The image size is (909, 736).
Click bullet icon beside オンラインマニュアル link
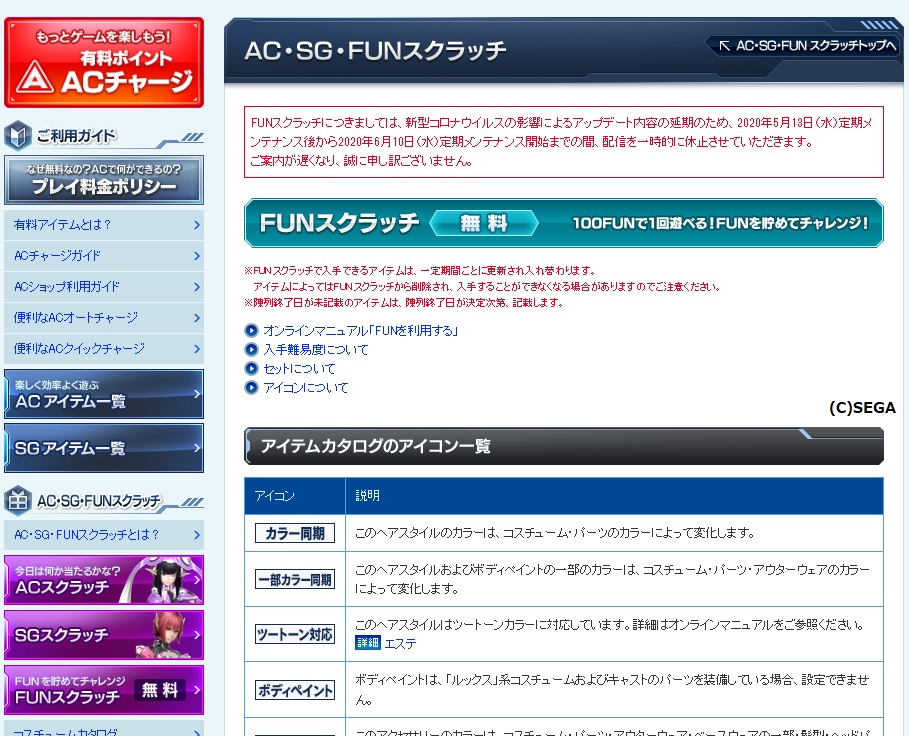251,330
